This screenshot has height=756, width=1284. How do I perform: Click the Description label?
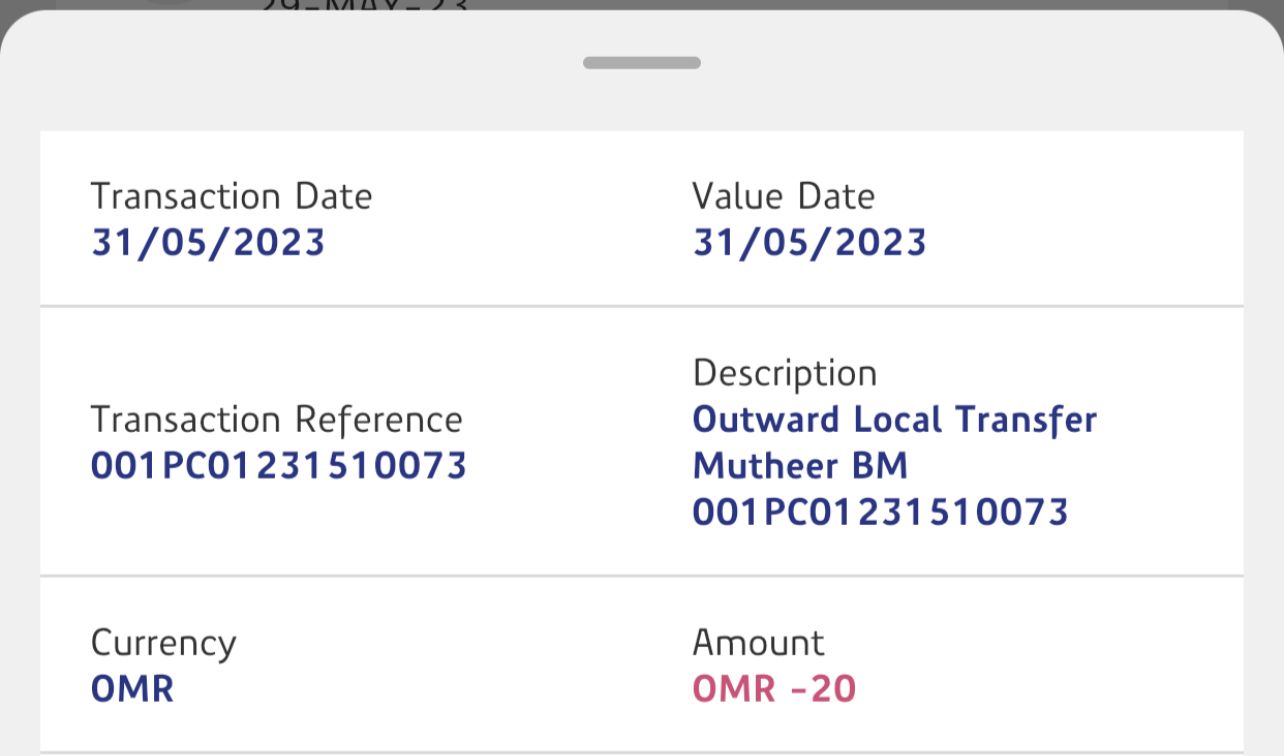click(784, 373)
